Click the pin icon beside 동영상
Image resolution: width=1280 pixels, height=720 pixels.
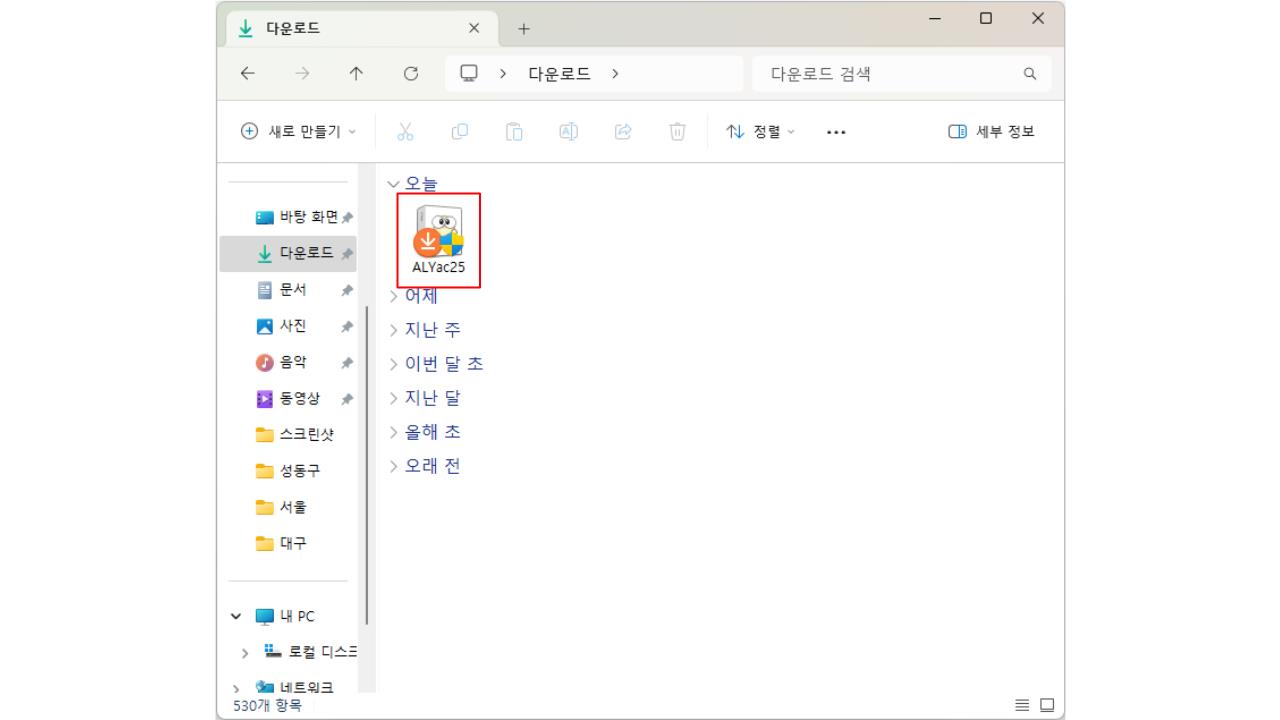[x=347, y=399]
